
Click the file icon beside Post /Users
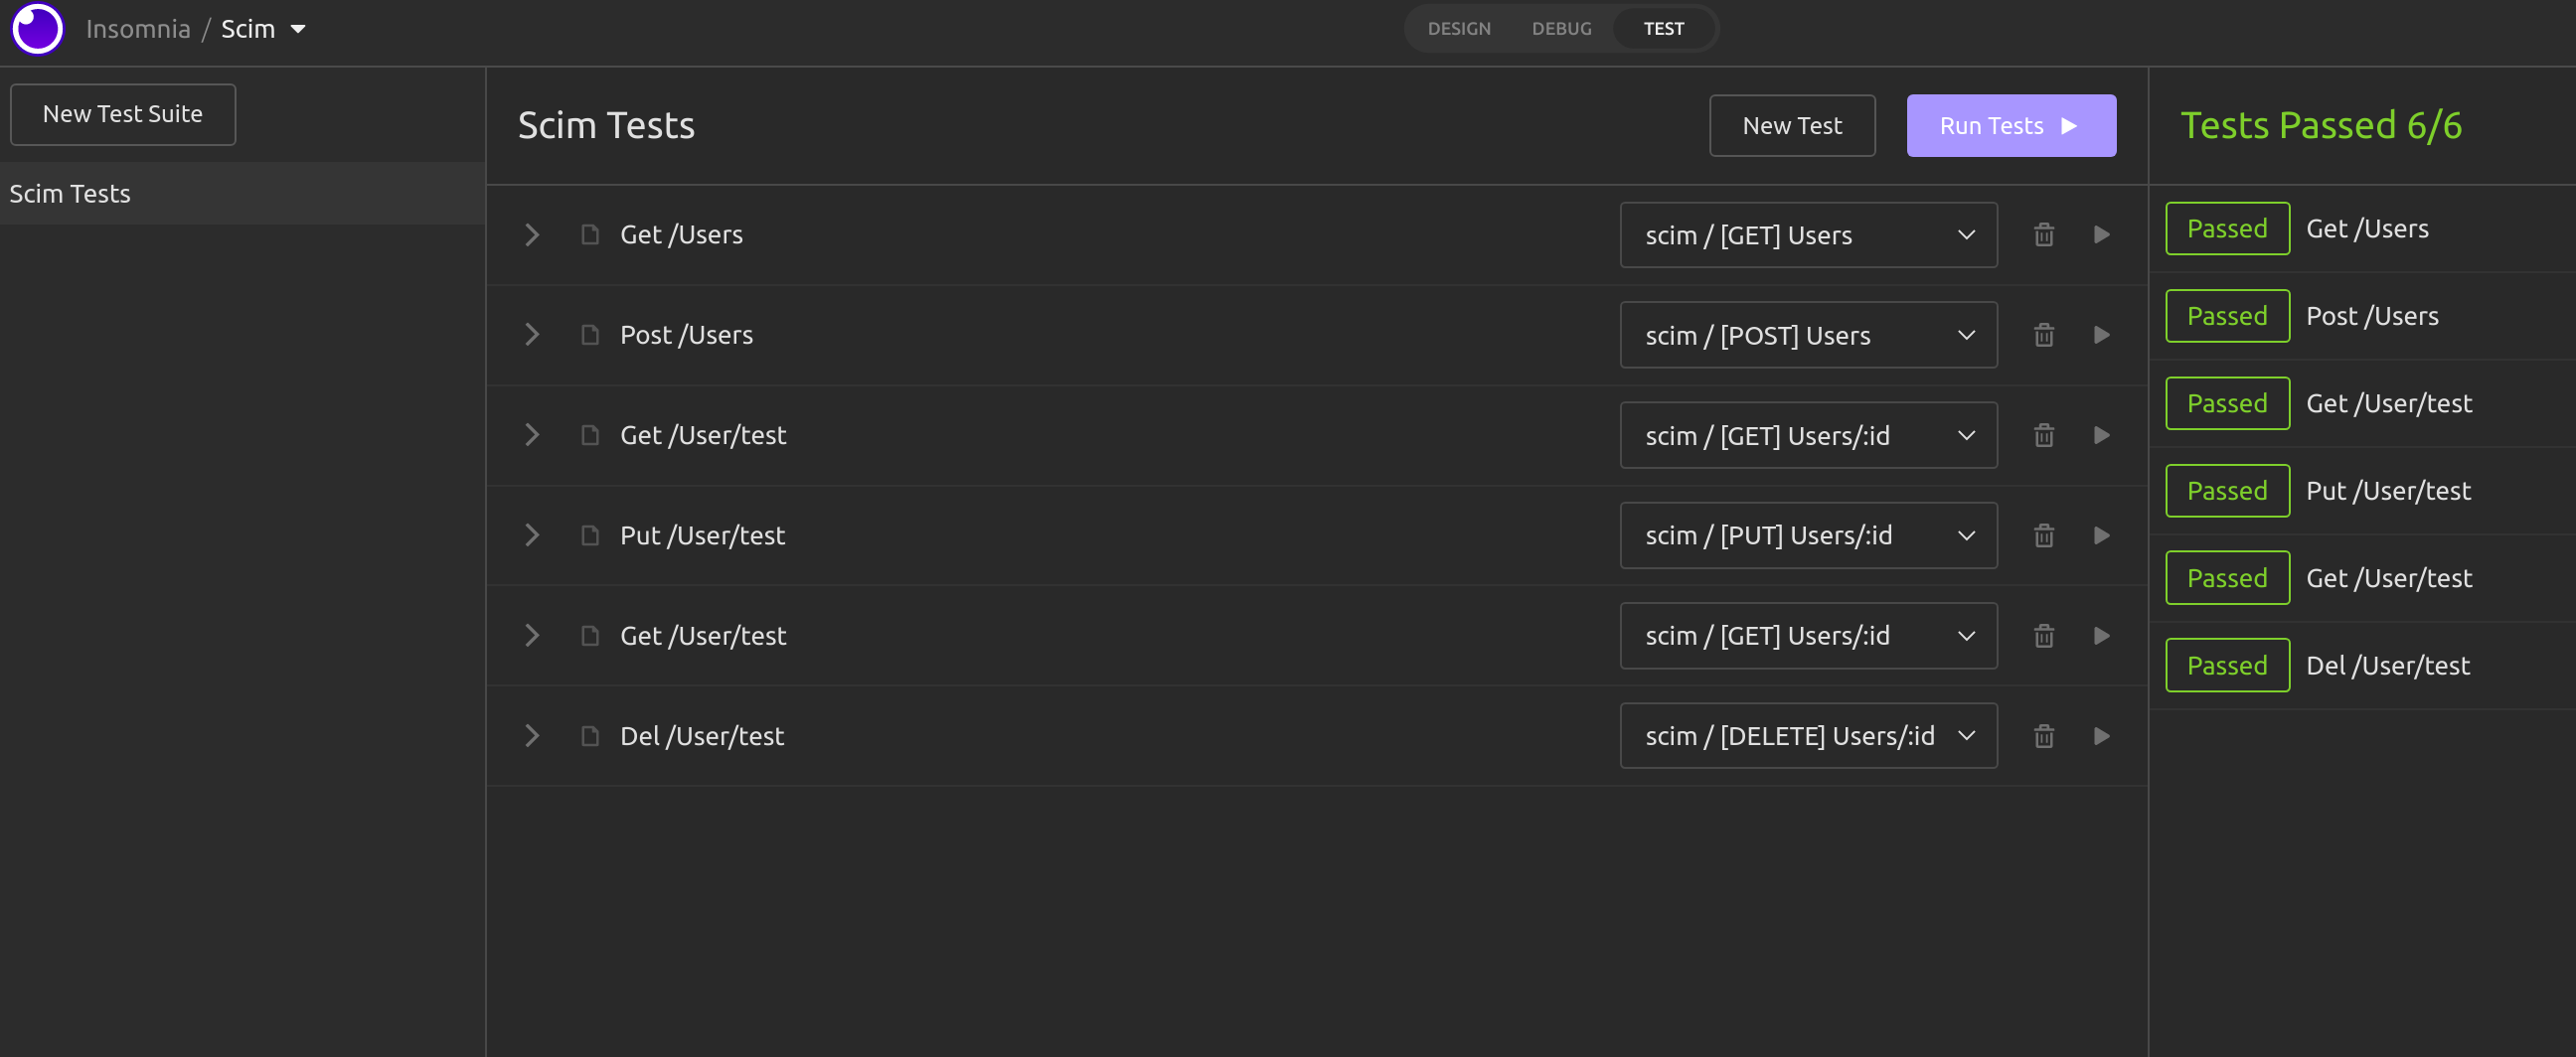[x=590, y=335]
